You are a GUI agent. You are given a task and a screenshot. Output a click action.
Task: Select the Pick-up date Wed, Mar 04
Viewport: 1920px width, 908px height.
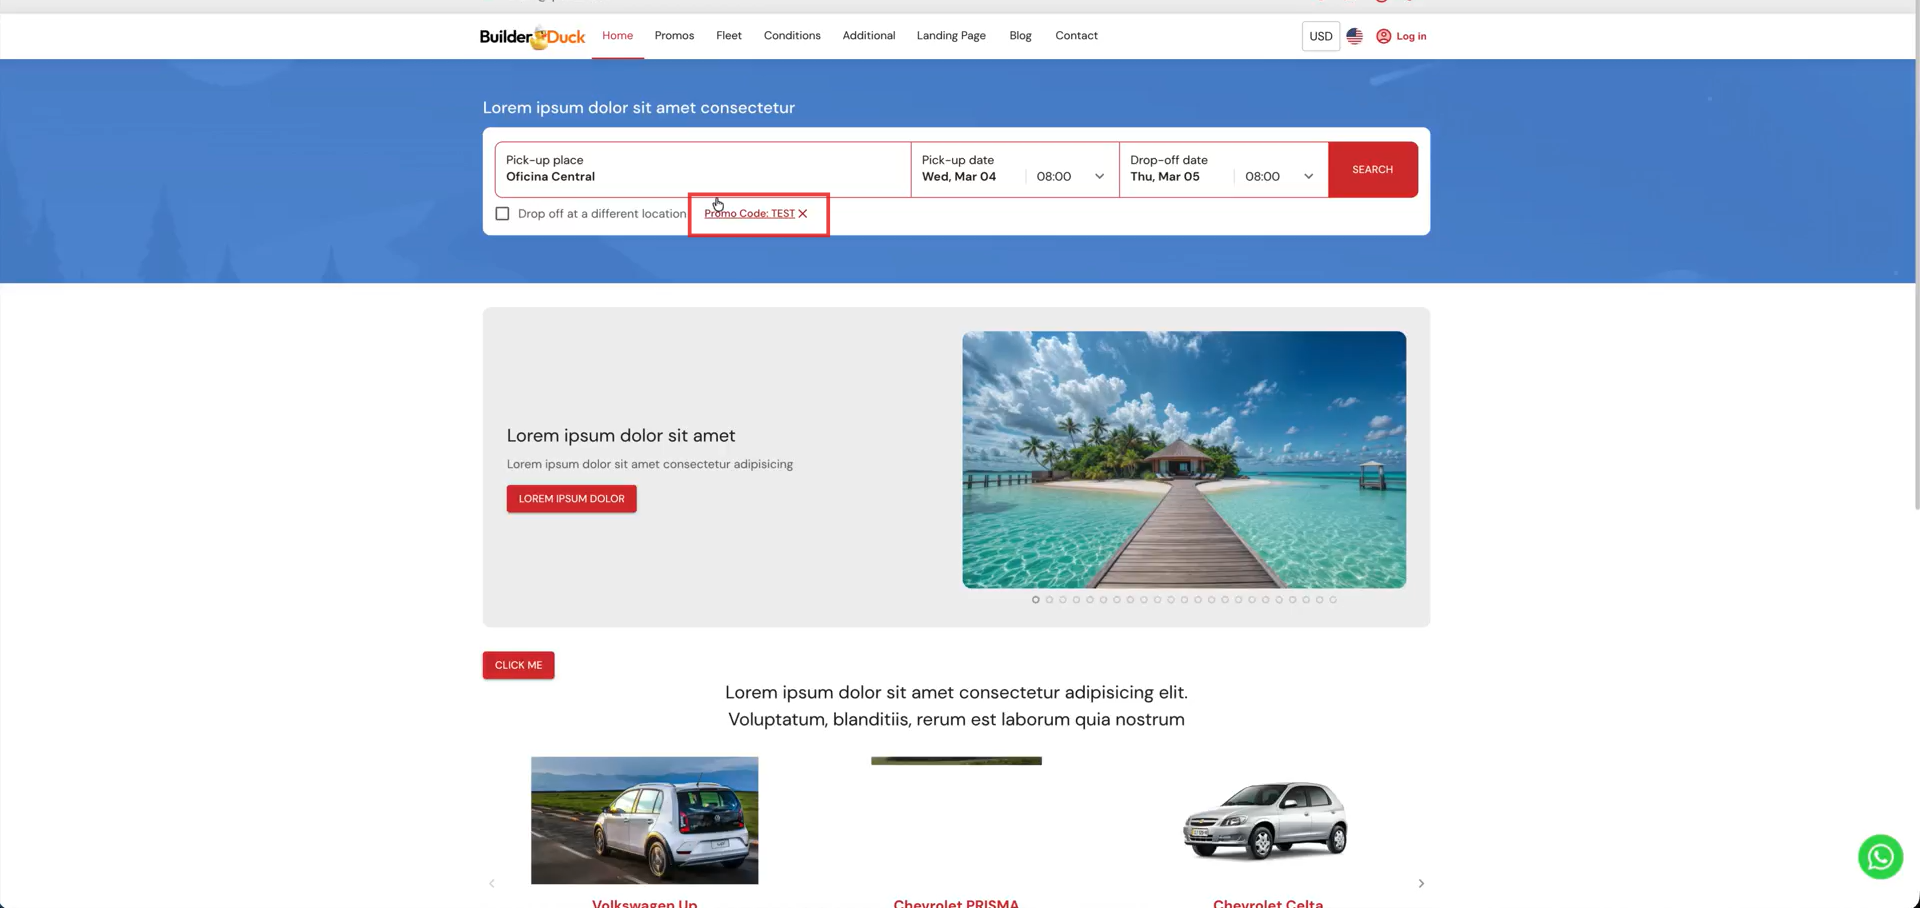point(959,177)
